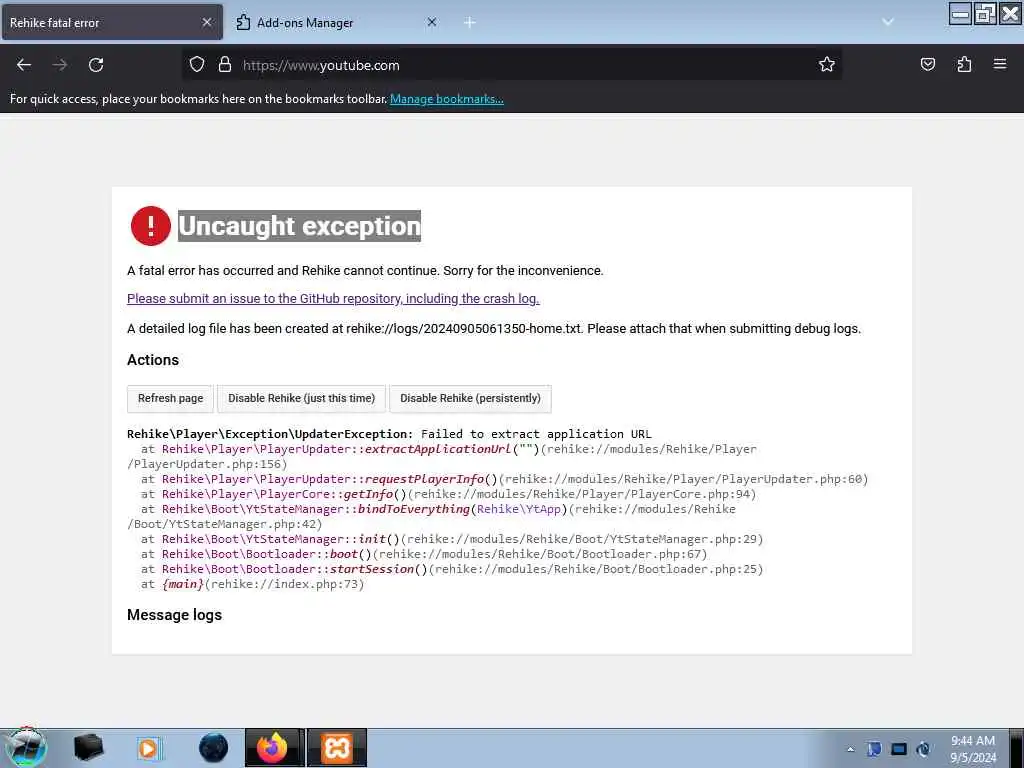
Task: Go back with the back arrow
Action: (x=24, y=65)
